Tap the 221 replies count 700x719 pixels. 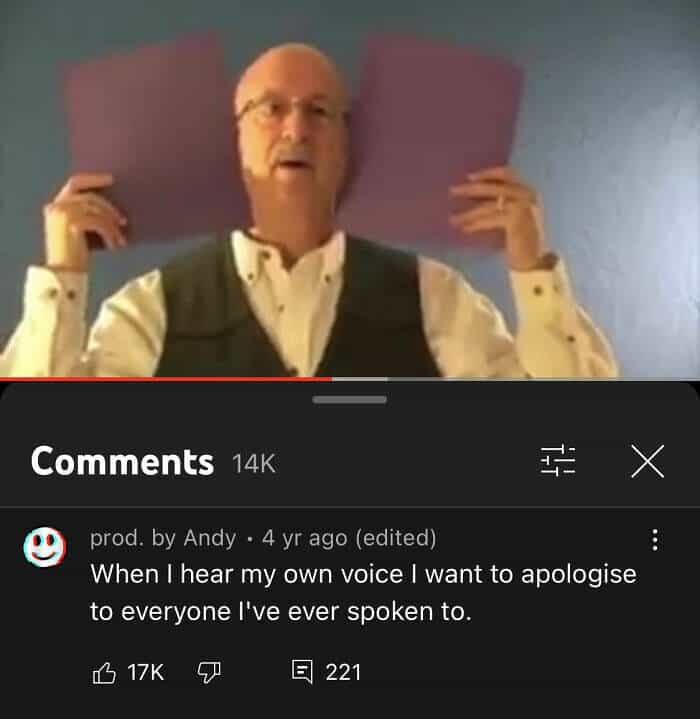click(343, 673)
